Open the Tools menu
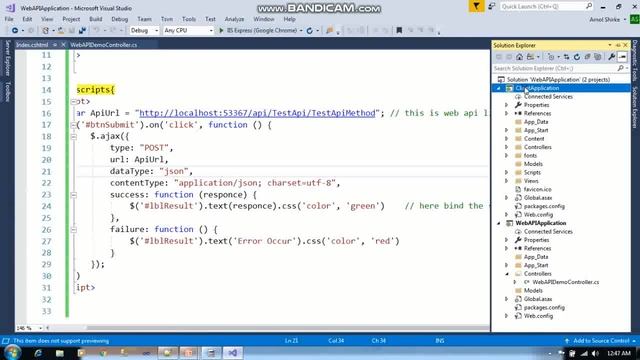The height and width of the screenshot is (360, 640). 189,19
